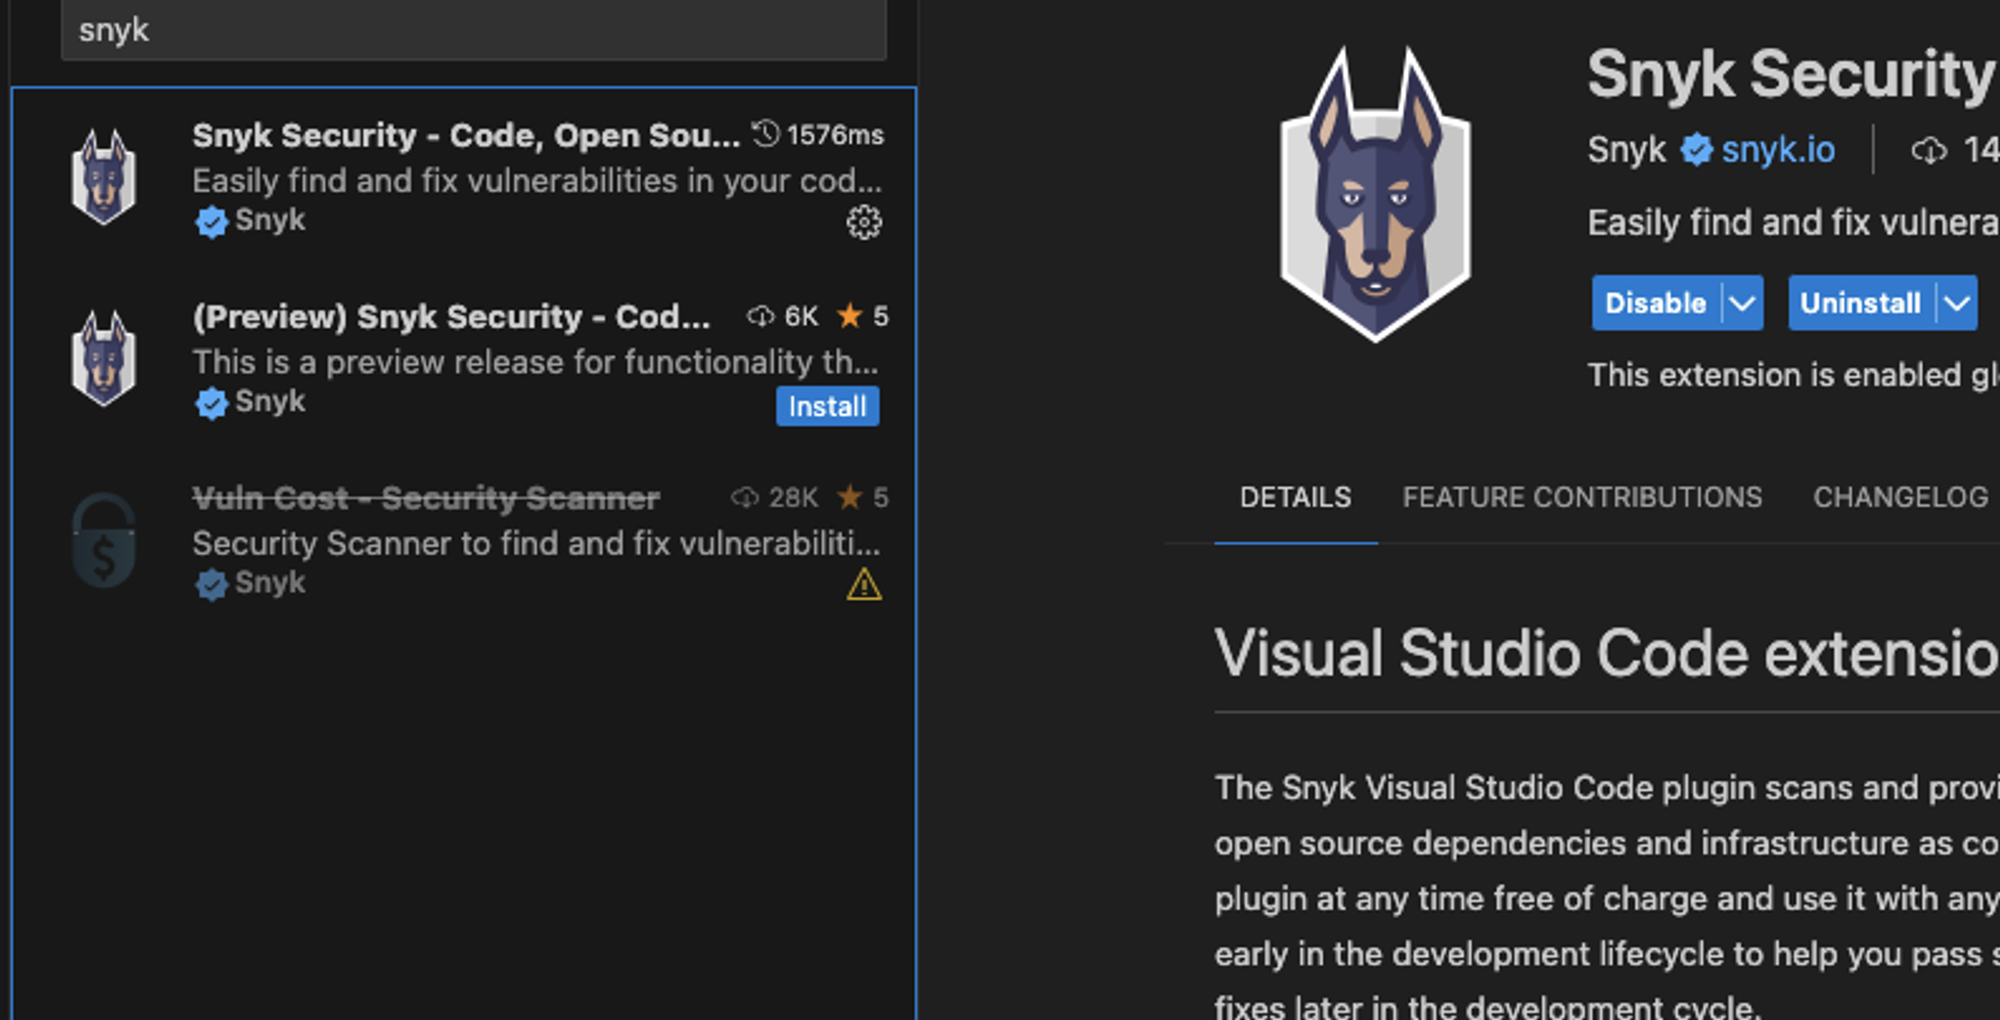The image size is (2000, 1020).
Task: Open the snyk.io publisher link
Action: (1778, 150)
